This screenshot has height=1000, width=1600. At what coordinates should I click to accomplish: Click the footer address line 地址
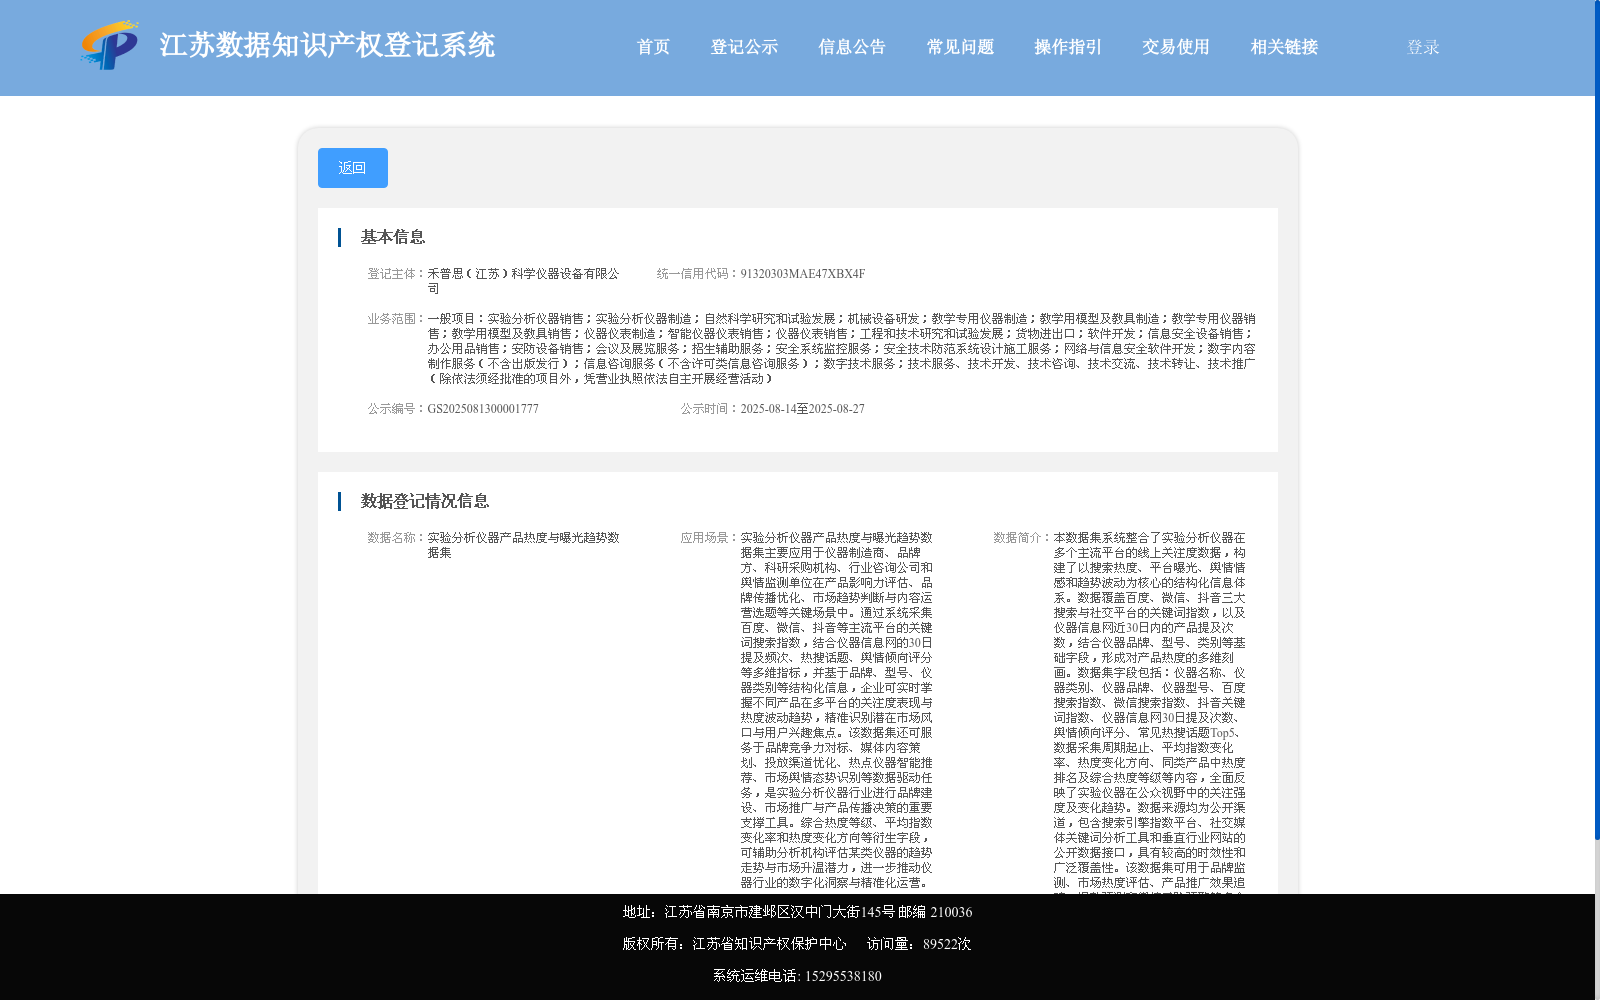point(797,912)
